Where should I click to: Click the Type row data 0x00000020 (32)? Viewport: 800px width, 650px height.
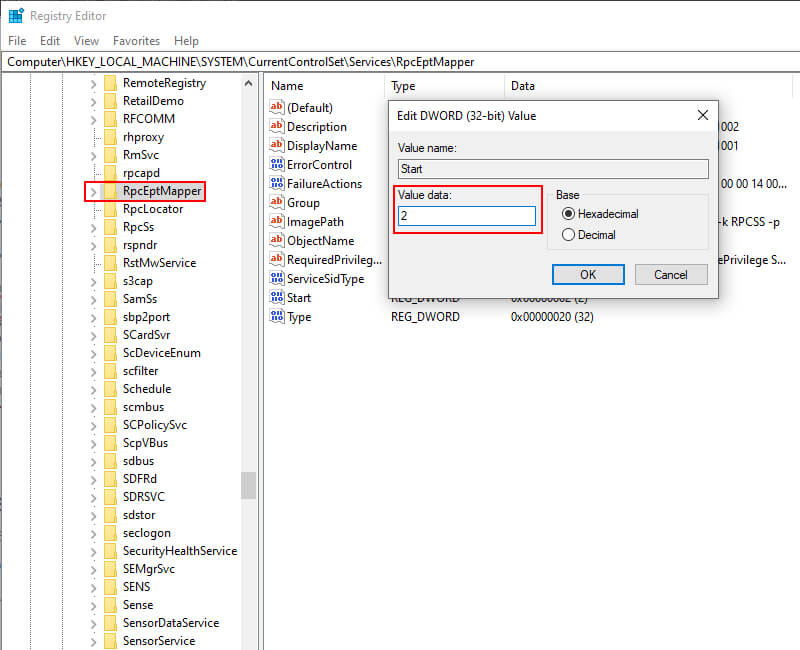coord(552,317)
